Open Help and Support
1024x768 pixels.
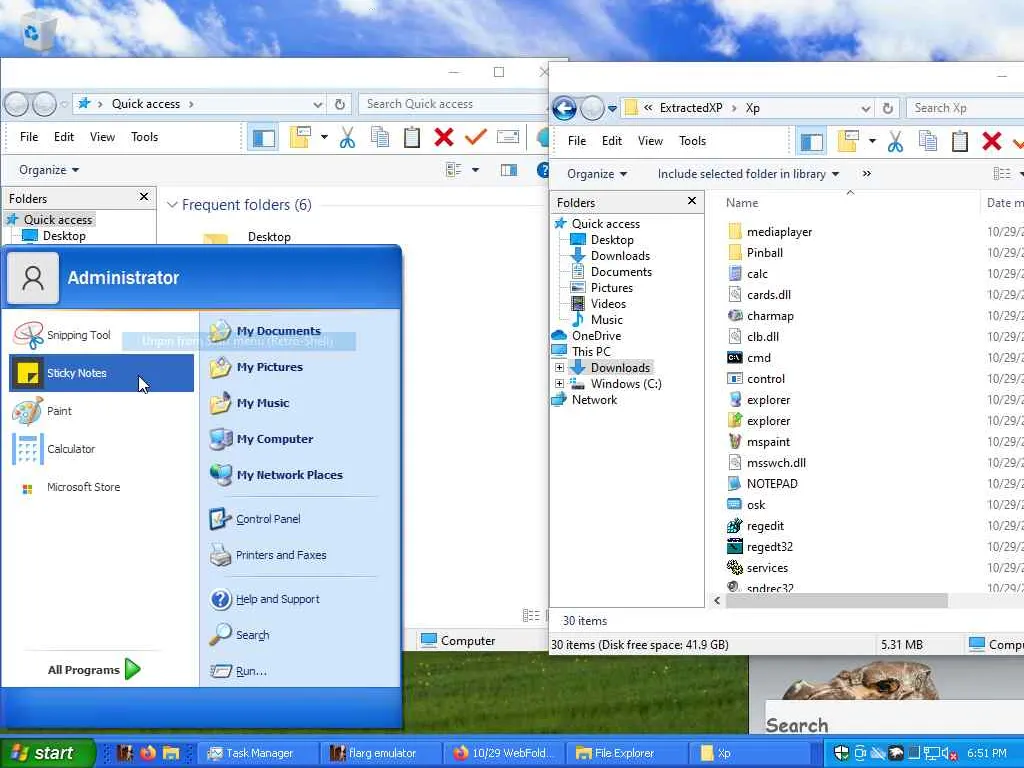coord(264,599)
